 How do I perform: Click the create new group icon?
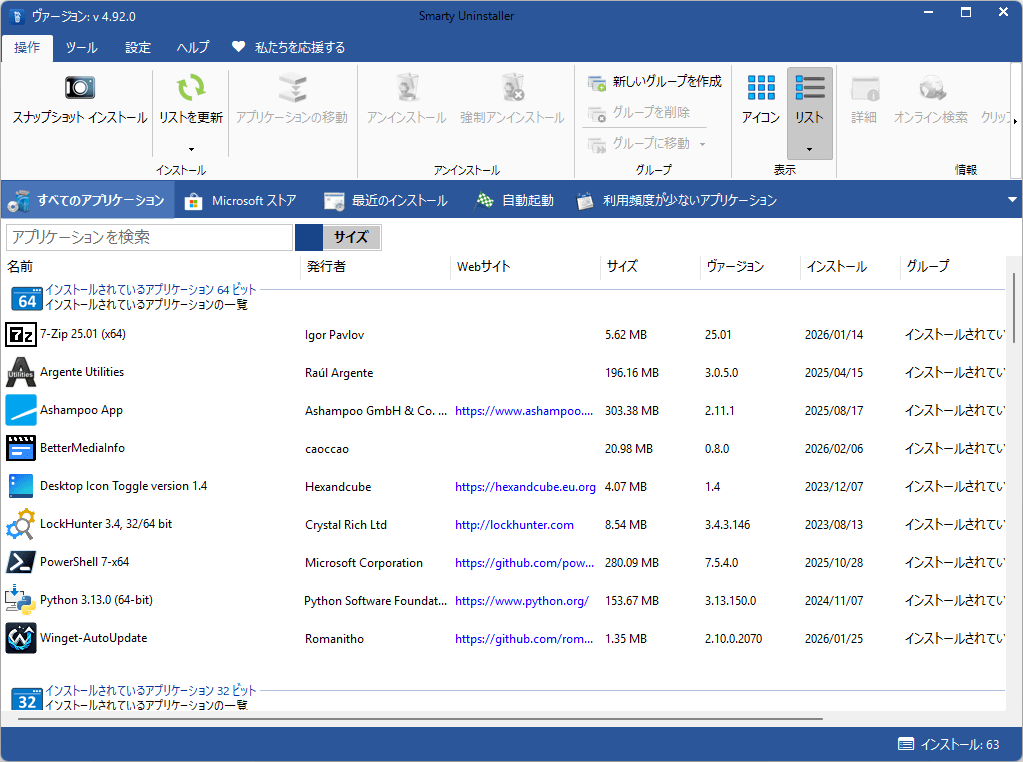(597, 81)
